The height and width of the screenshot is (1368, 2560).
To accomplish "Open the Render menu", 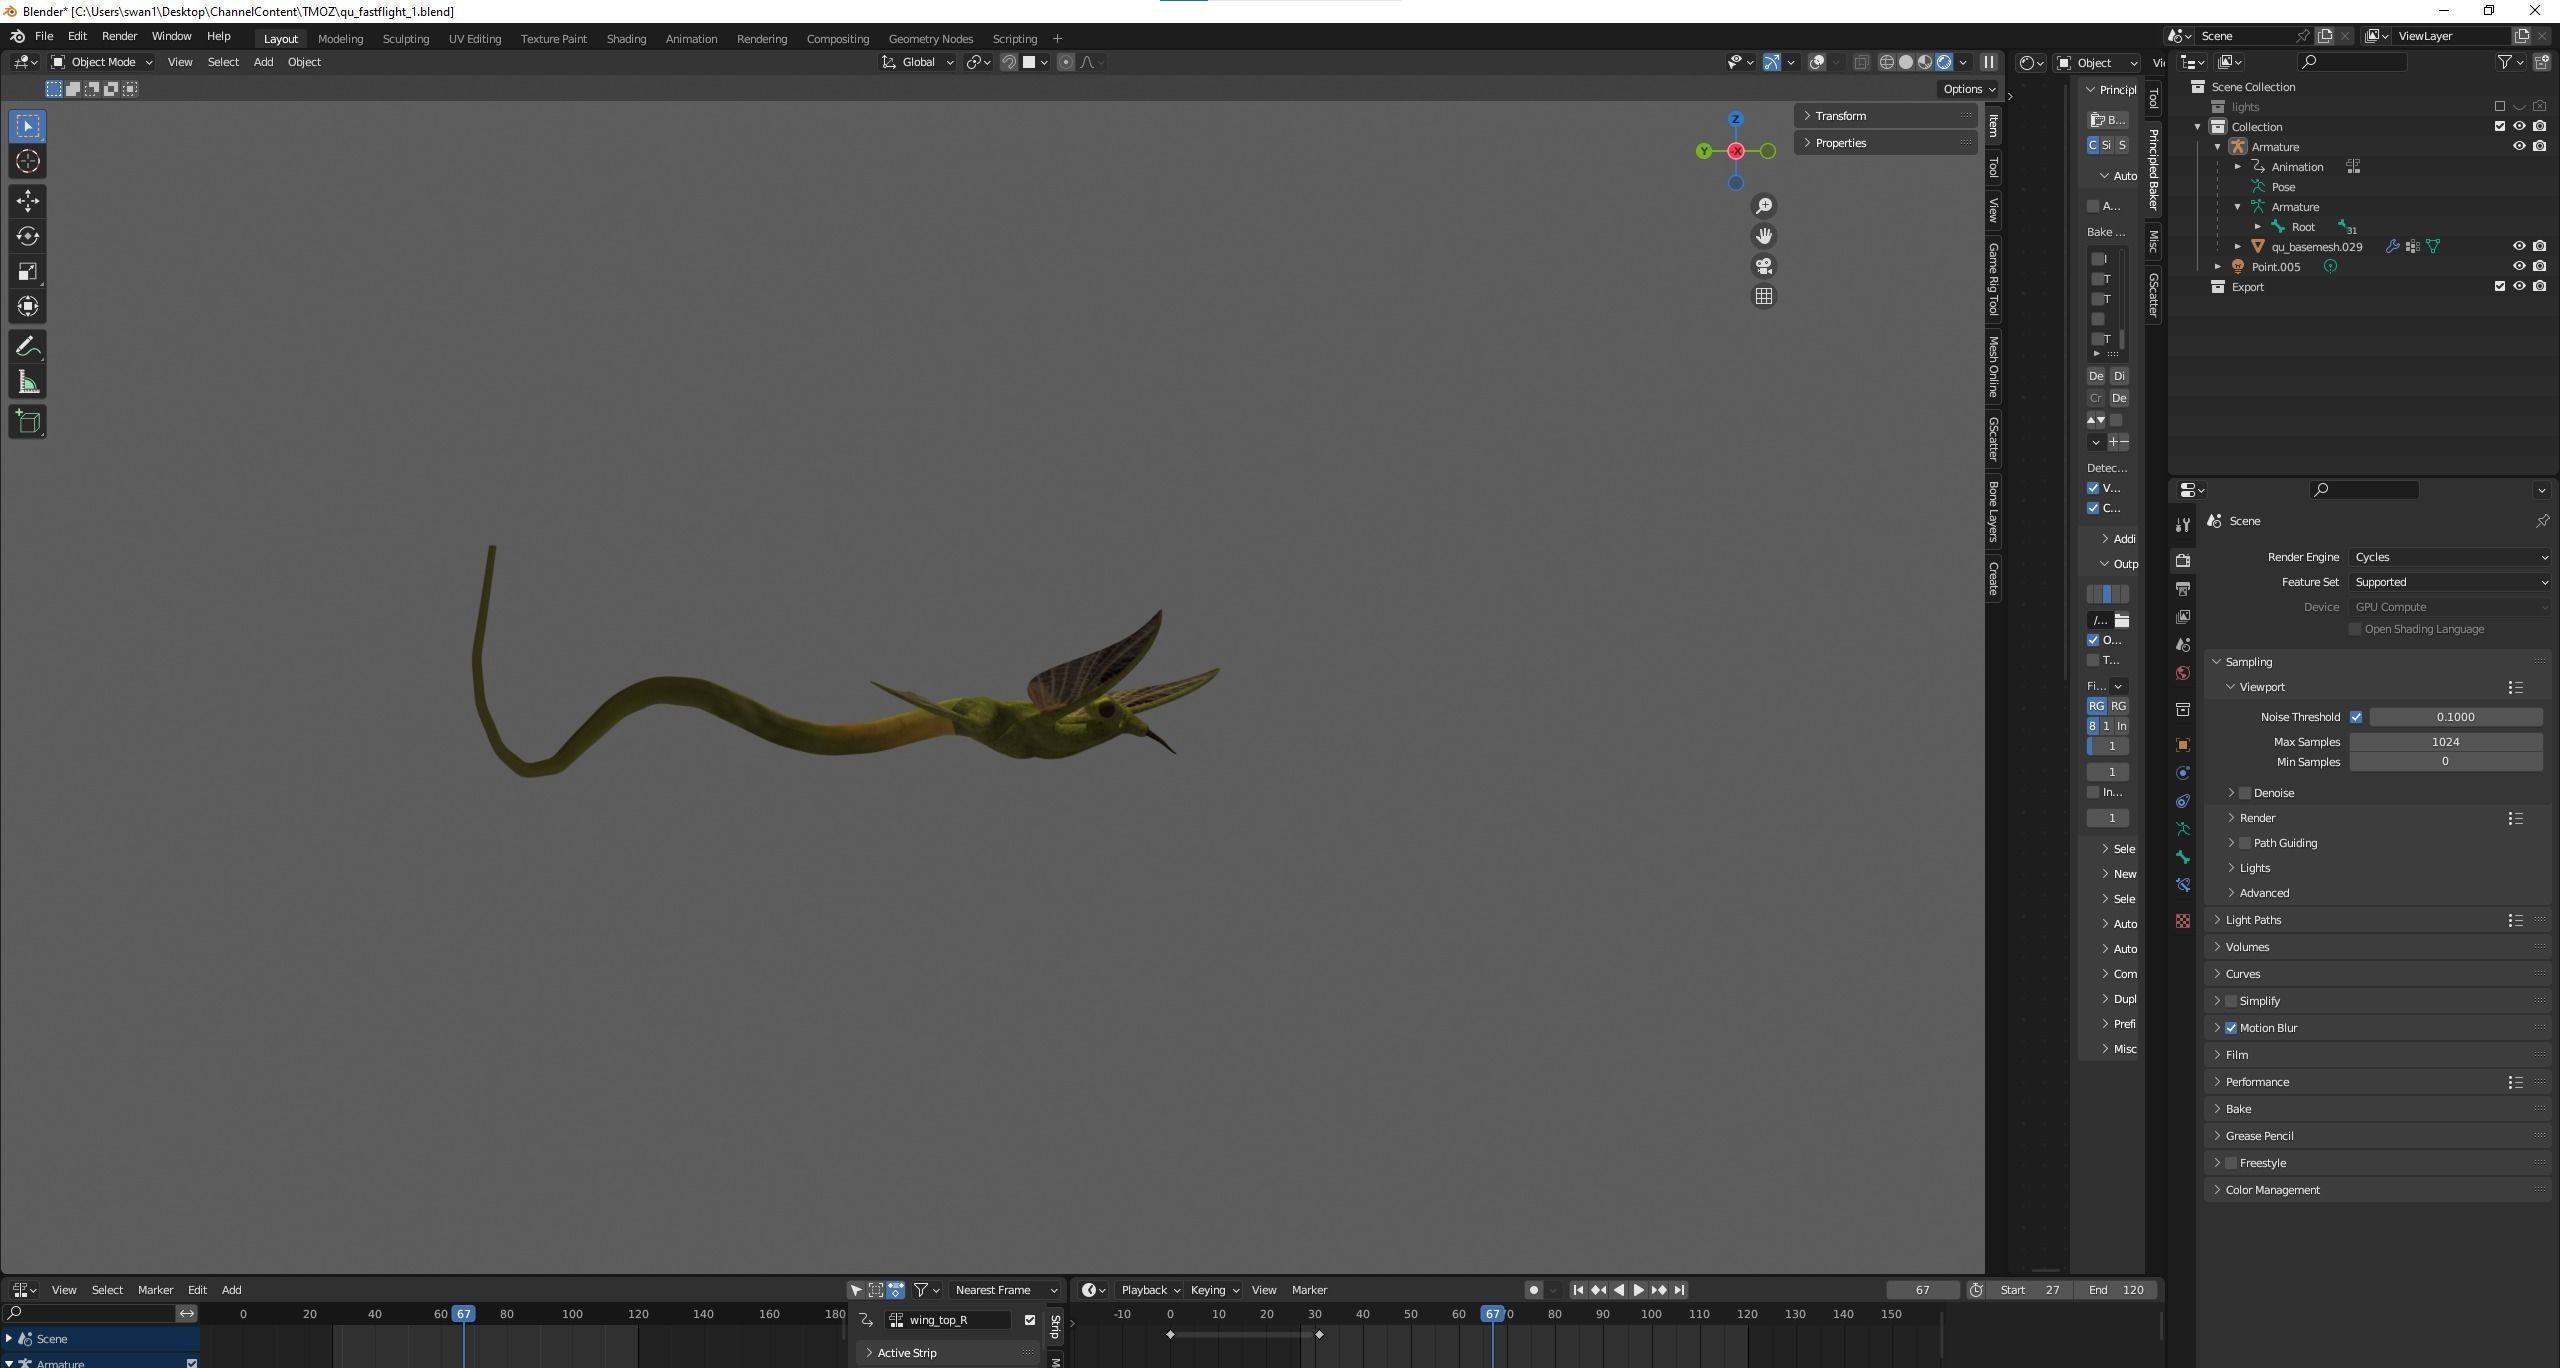I will click(x=119, y=36).
